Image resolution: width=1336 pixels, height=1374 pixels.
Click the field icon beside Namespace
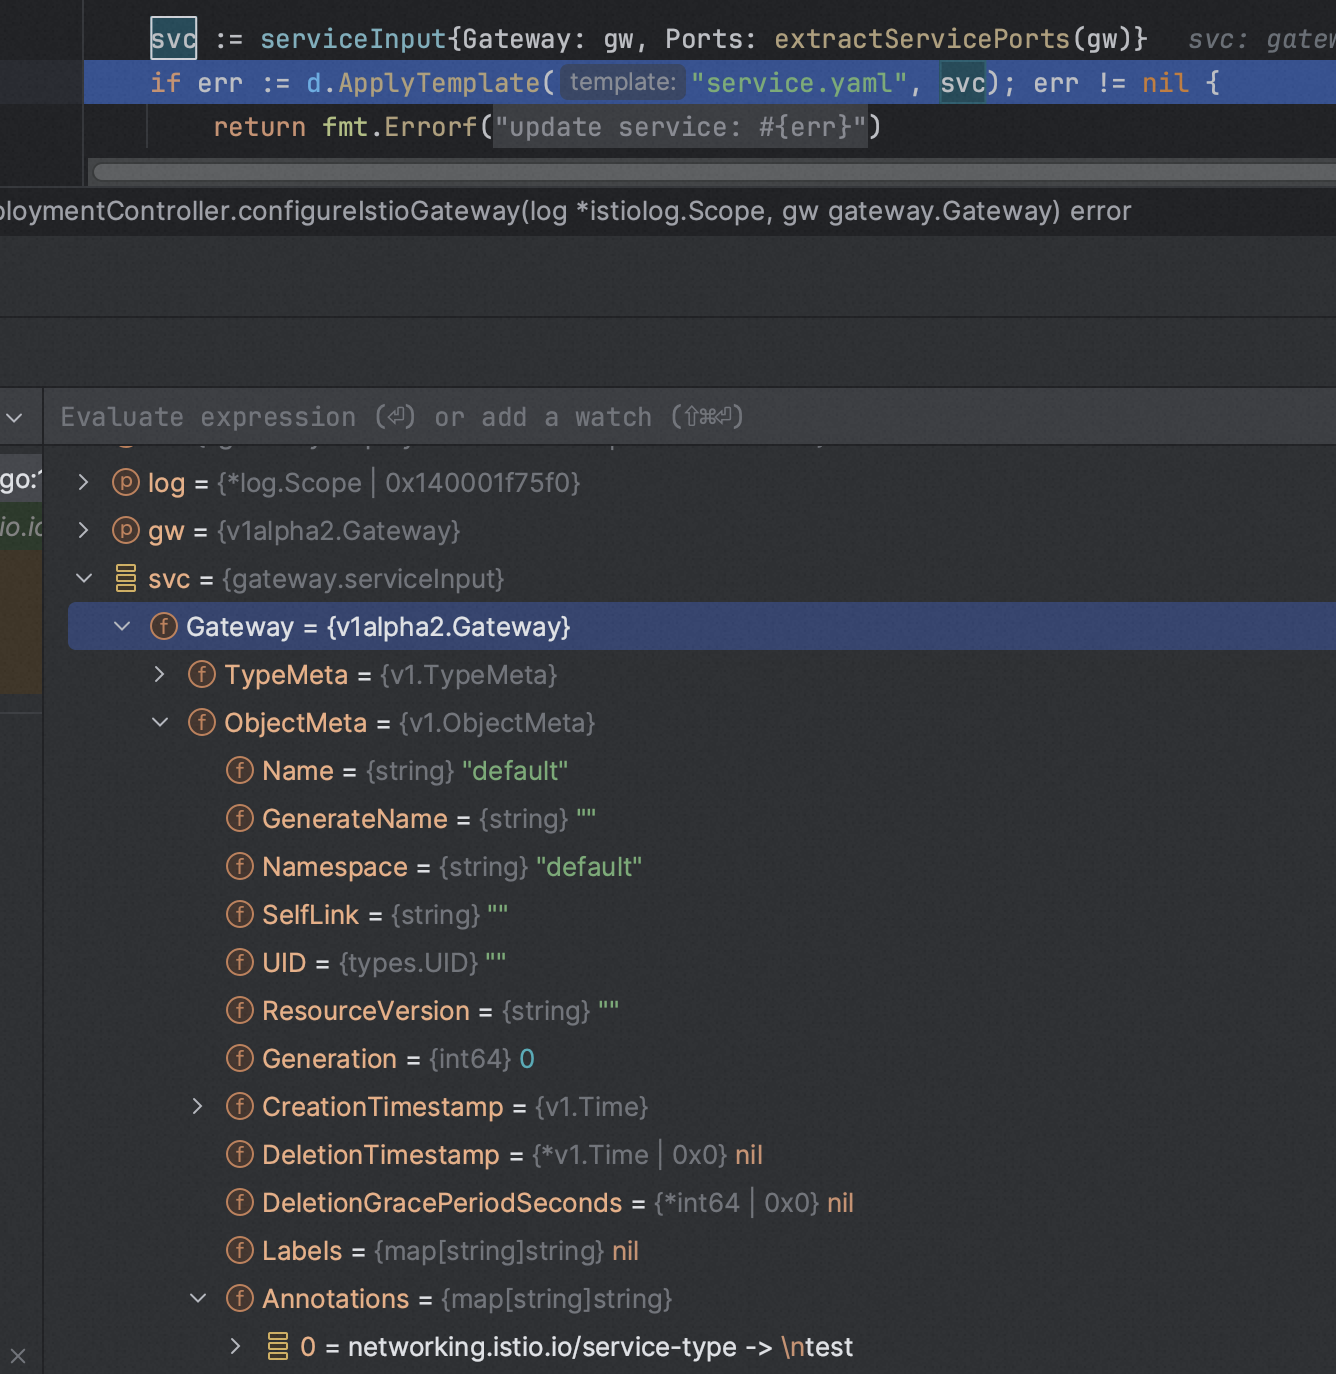[x=240, y=867]
